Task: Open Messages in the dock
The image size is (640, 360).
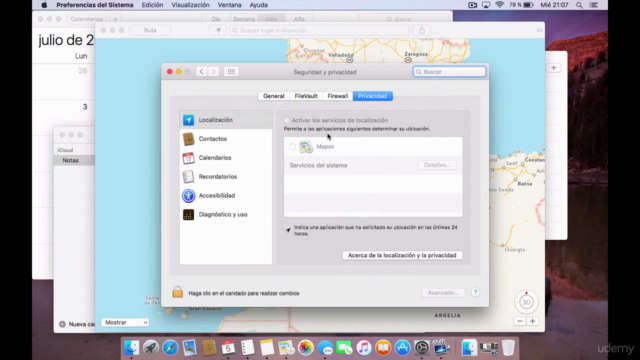Action: tap(325, 348)
